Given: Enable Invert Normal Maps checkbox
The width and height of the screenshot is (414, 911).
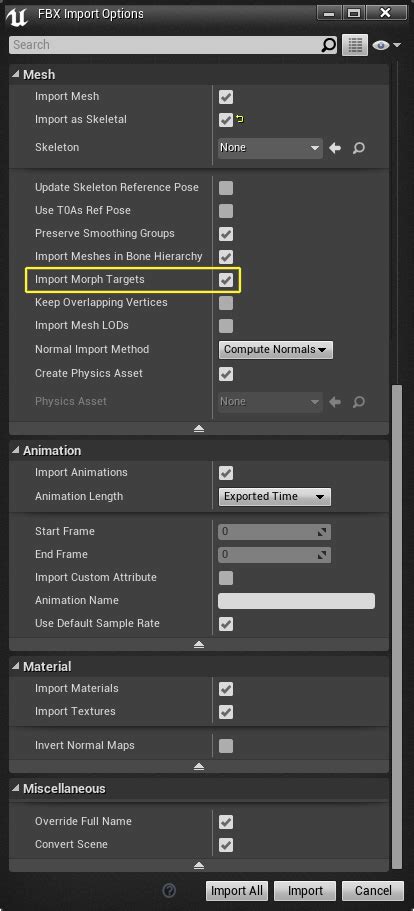Looking at the screenshot, I should pos(226,745).
